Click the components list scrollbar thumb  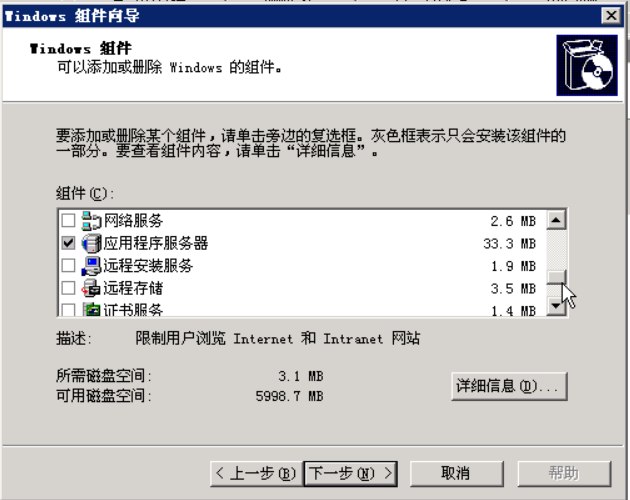click(x=556, y=277)
